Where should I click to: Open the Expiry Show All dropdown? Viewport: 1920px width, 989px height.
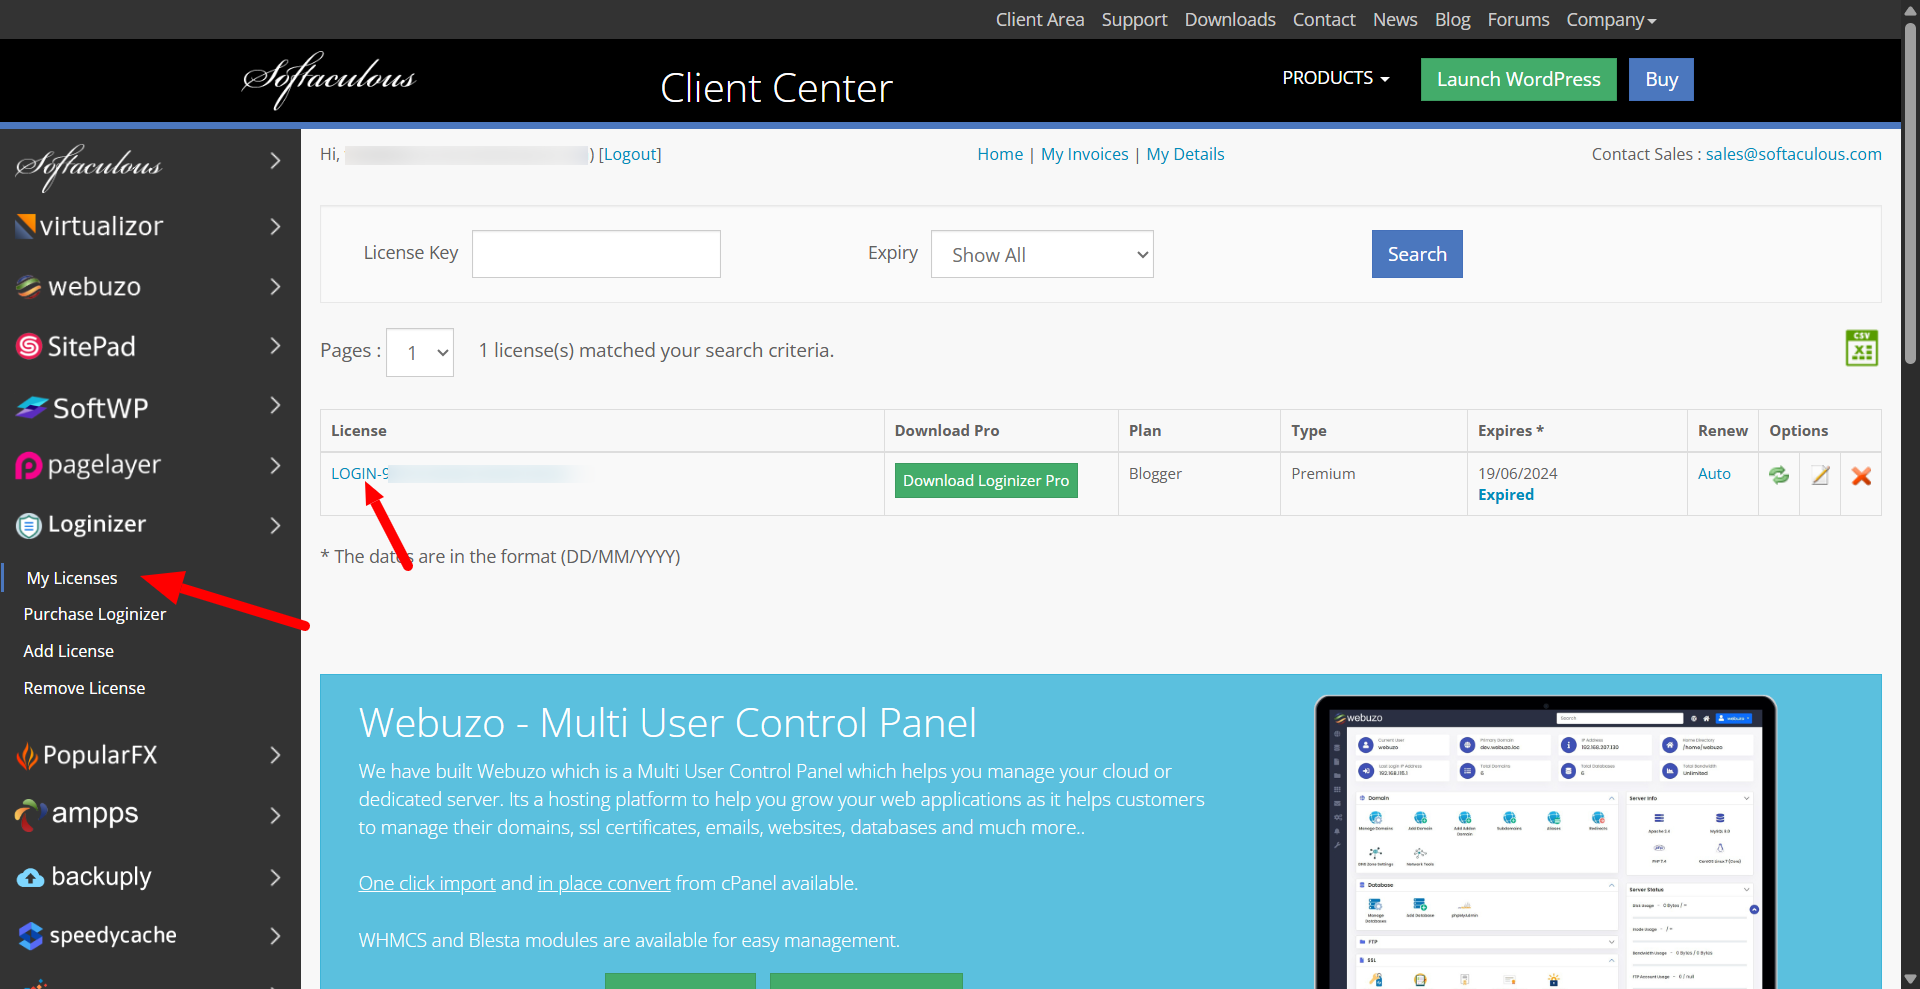(x=1042, y=254)
